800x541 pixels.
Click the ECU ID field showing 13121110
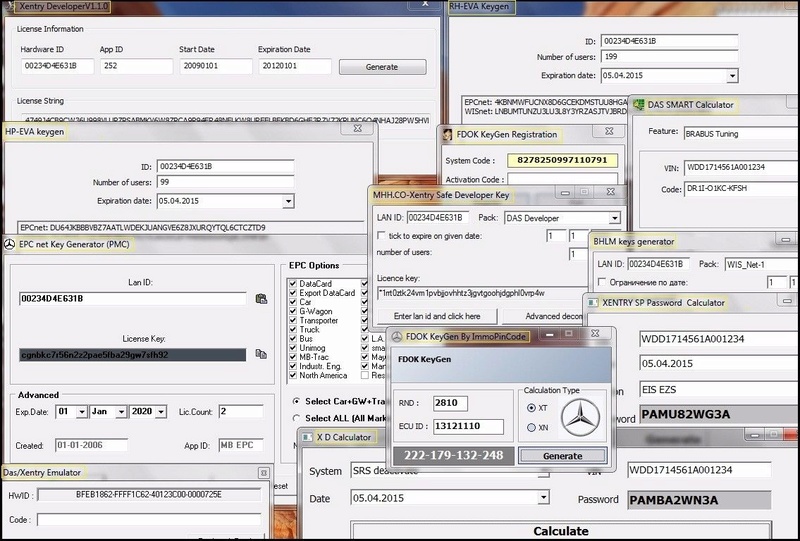(x=468, y=426)
